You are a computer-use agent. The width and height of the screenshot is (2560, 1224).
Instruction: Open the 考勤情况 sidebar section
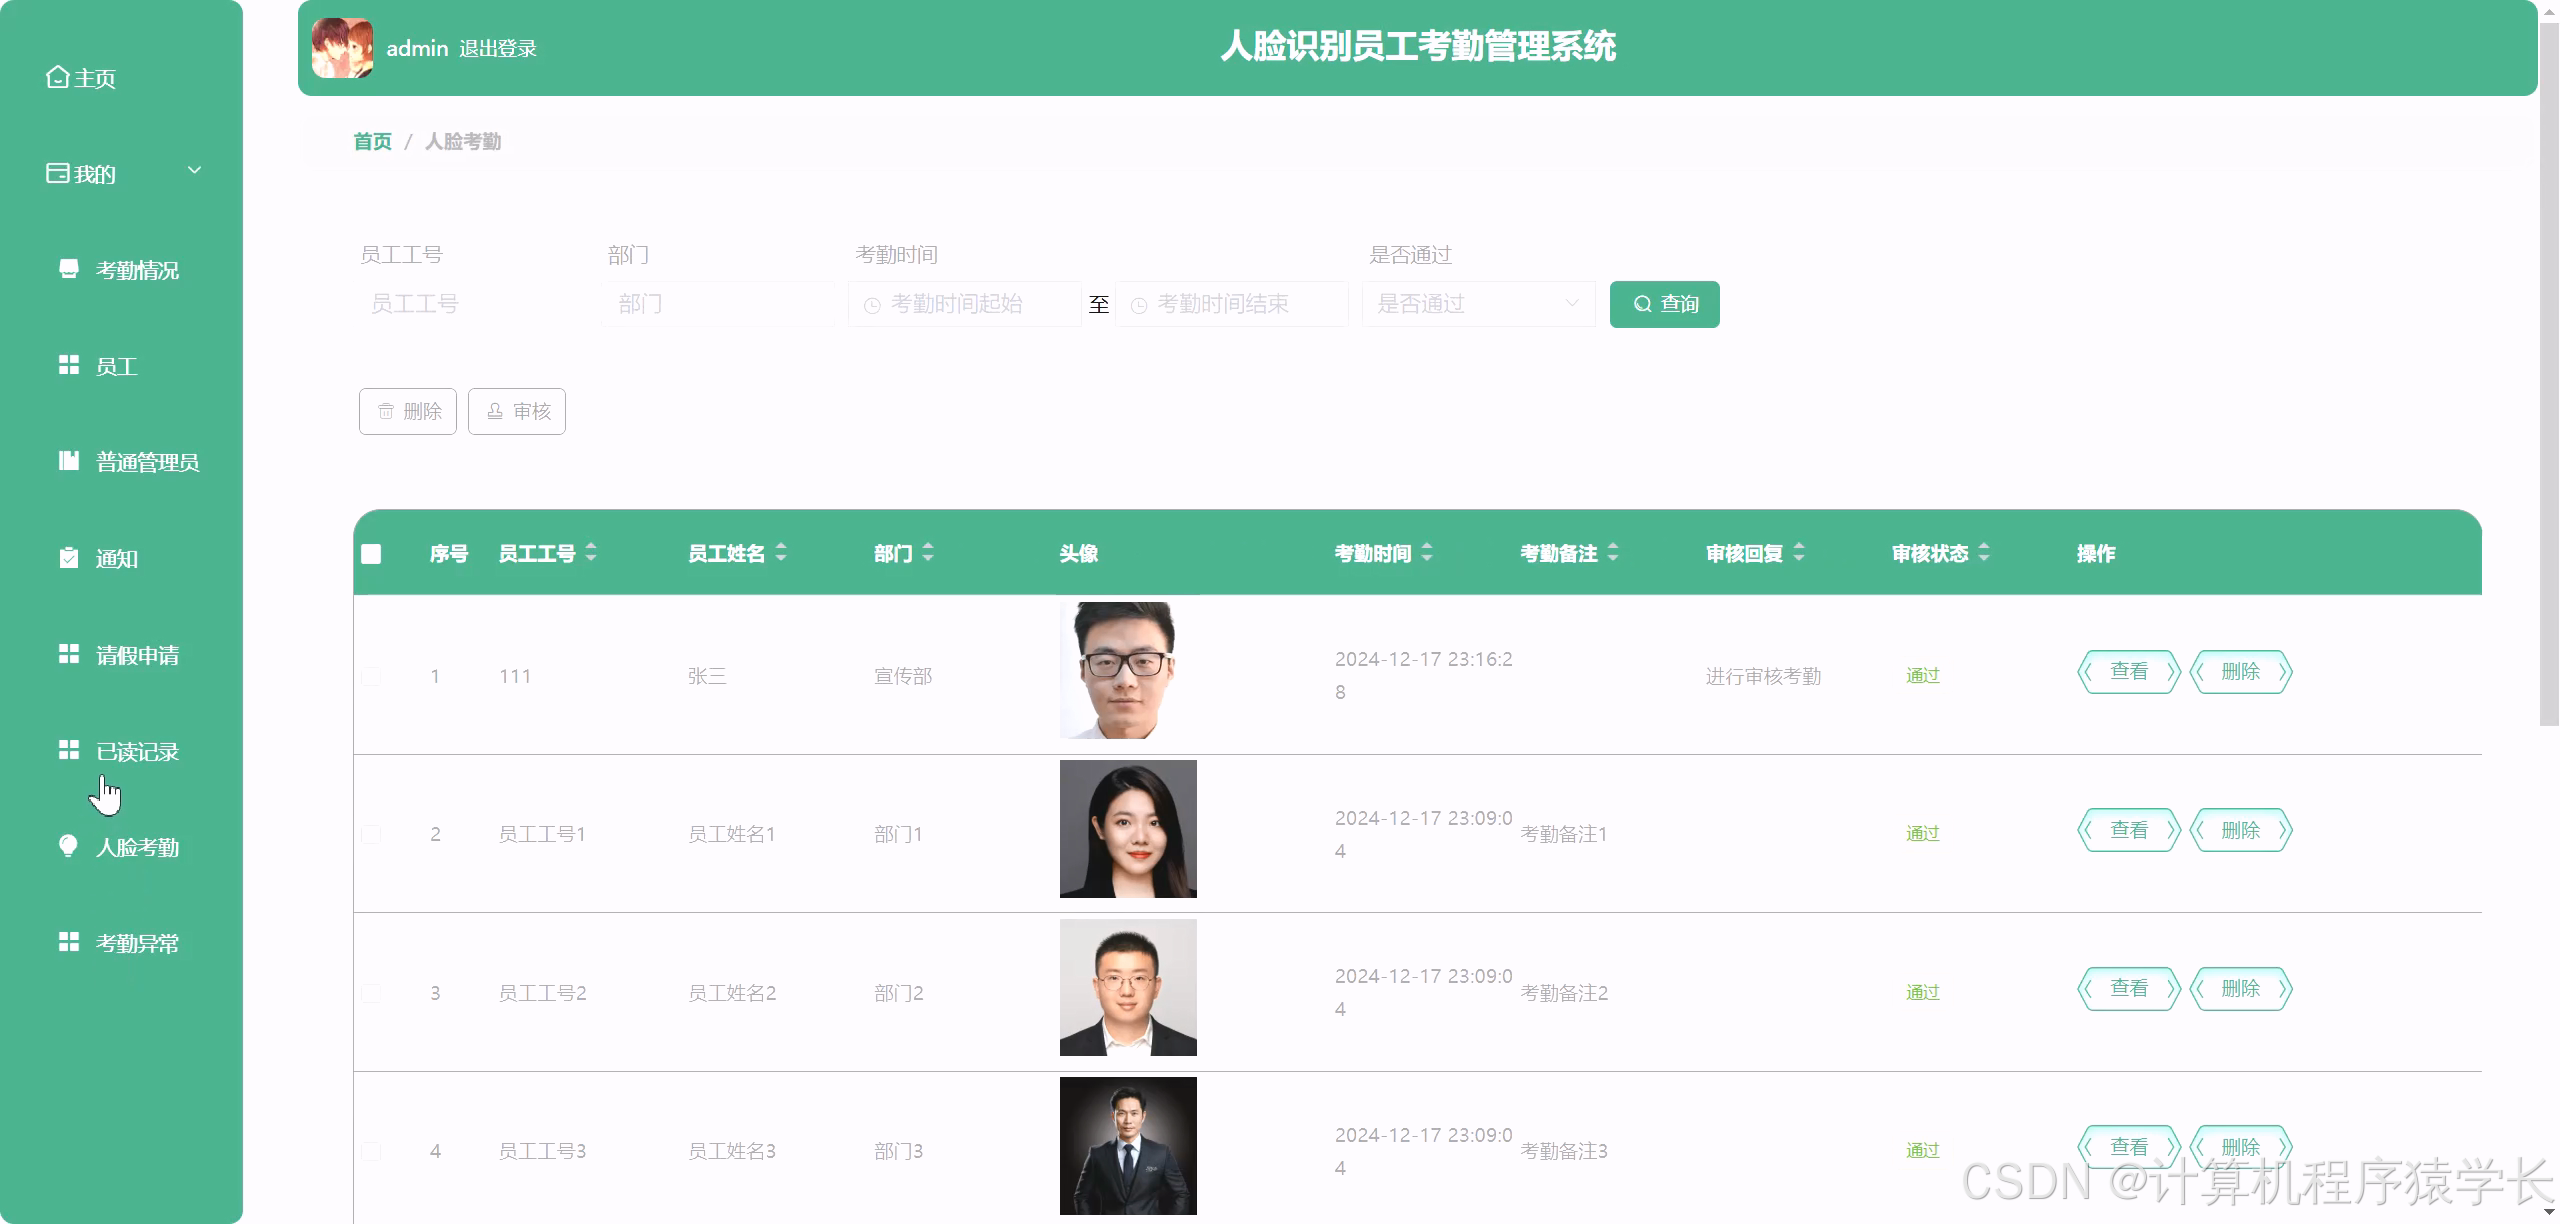point(136,270)
